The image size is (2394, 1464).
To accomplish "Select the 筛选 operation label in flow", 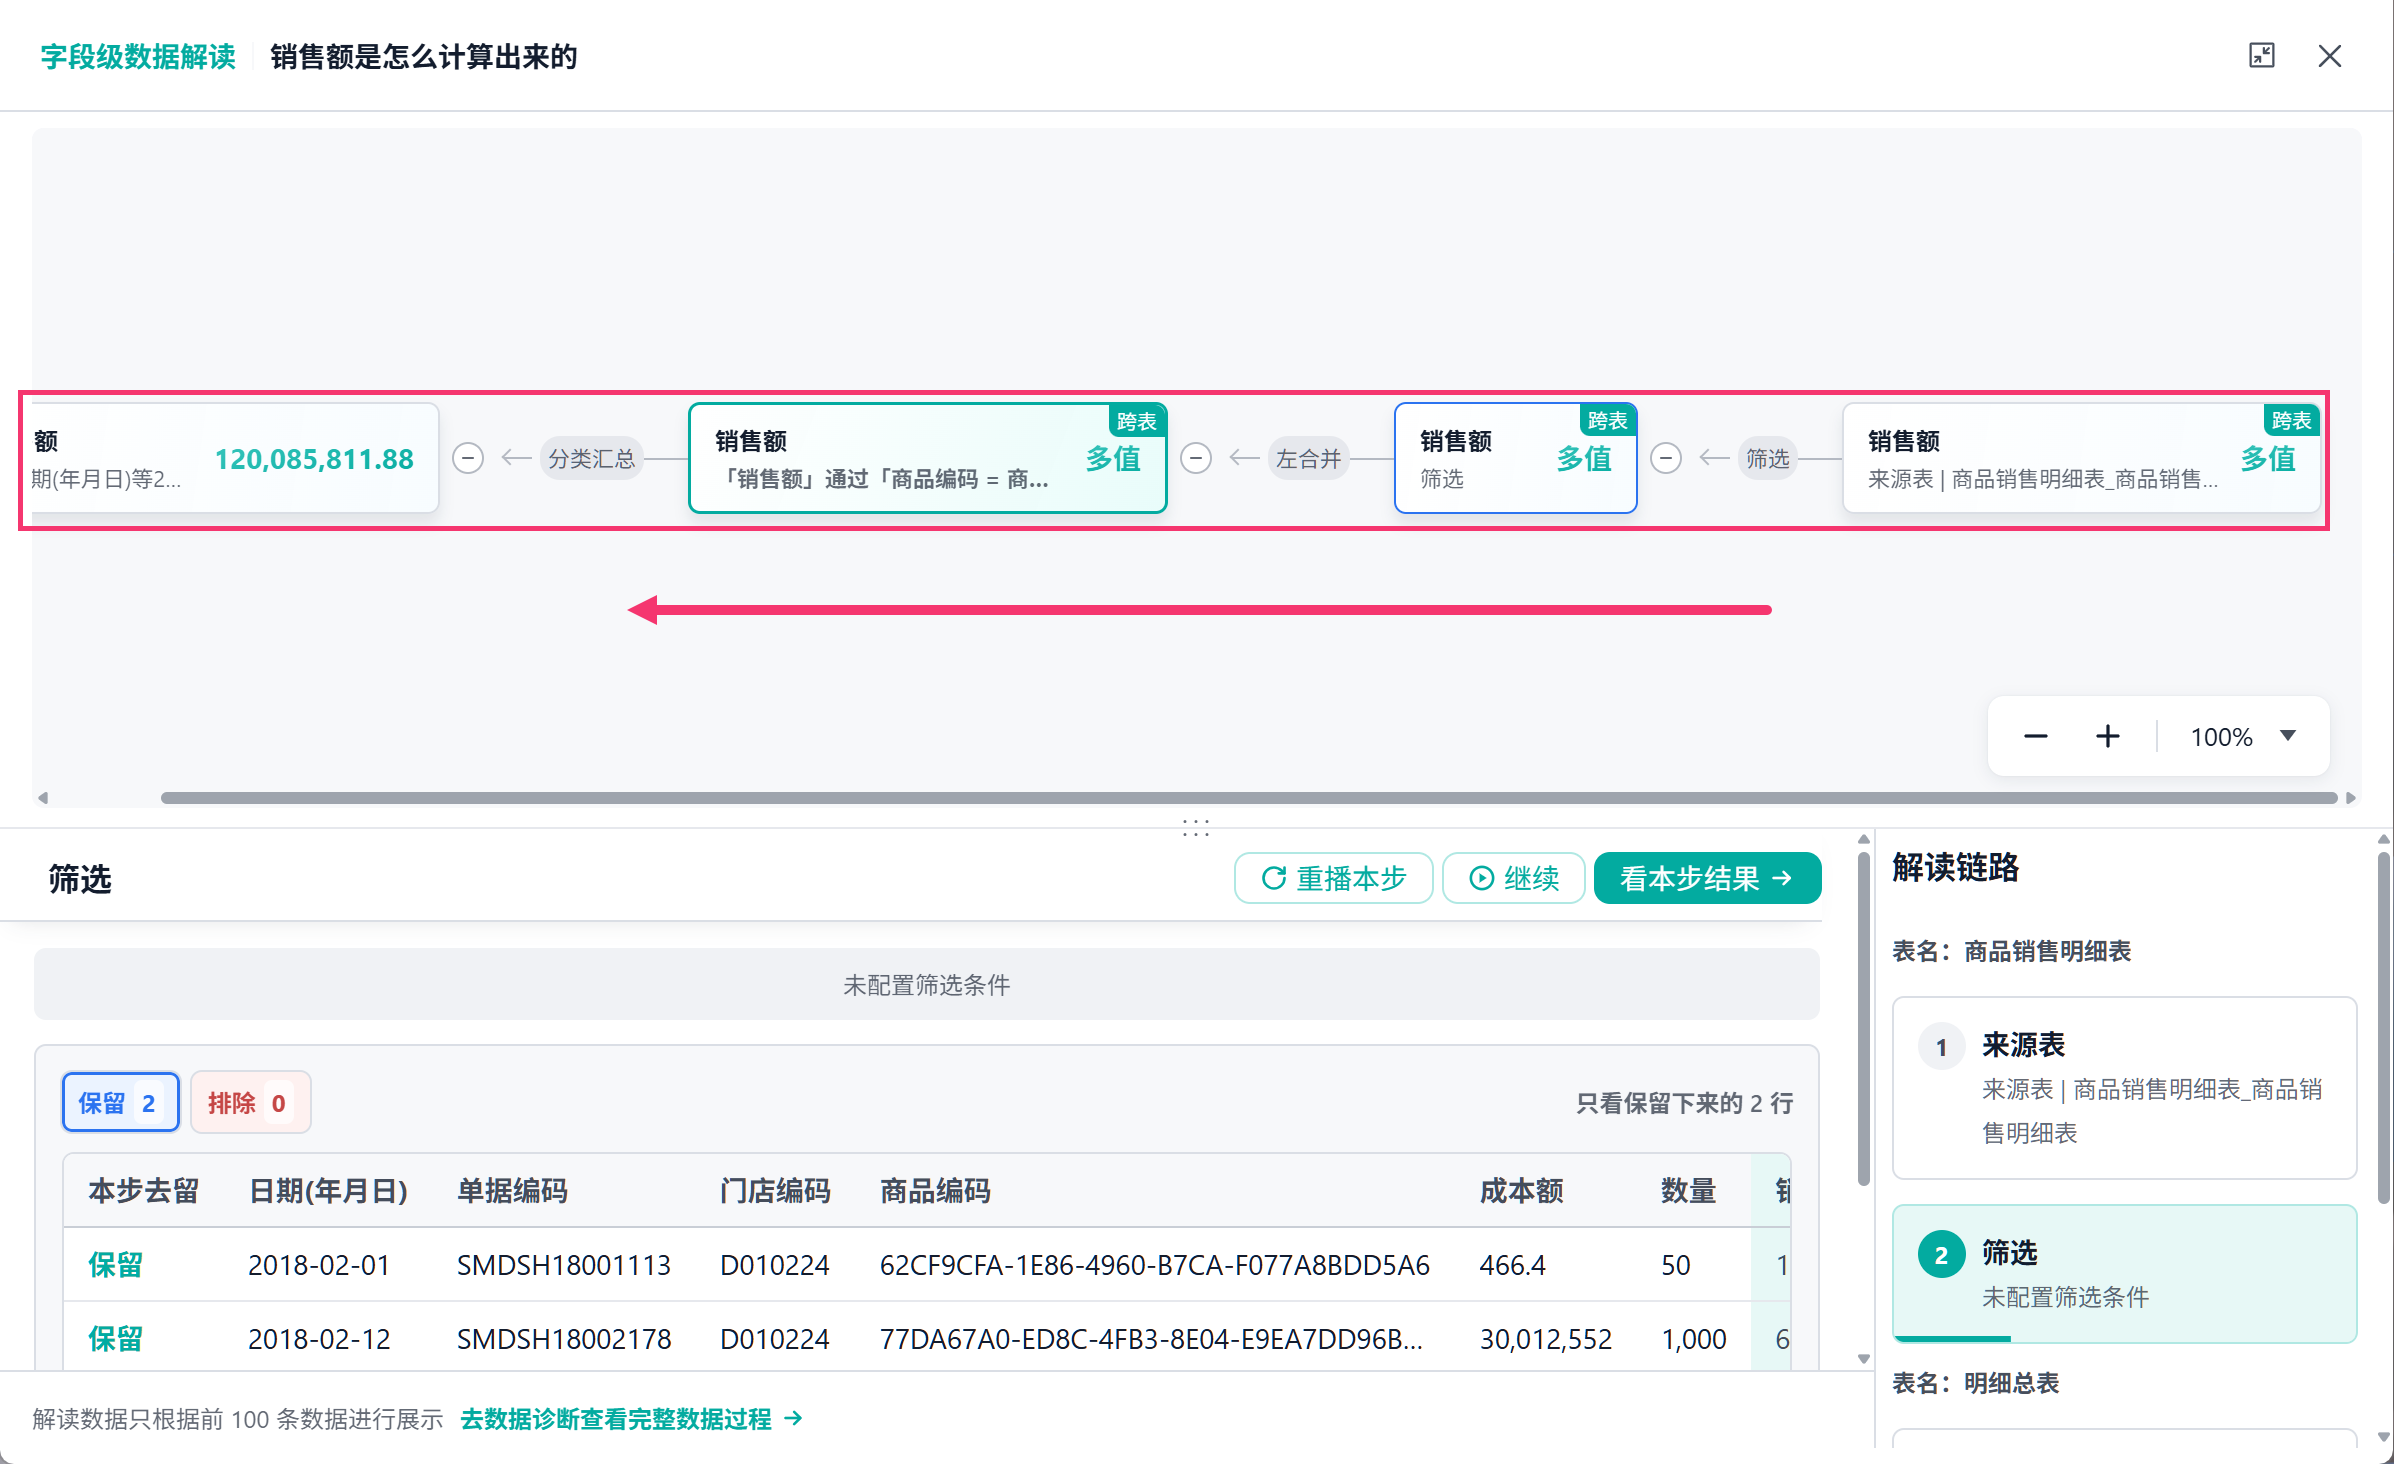I will tap(1767, 458).
